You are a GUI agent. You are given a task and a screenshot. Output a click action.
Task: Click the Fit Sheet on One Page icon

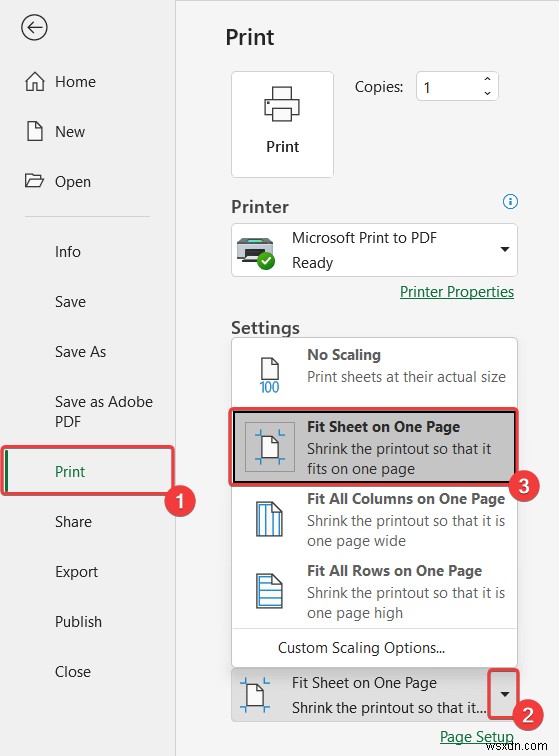[270, 446]
